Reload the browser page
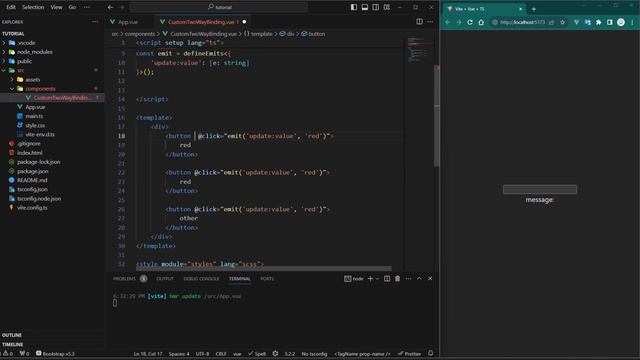 pos(470,22)
